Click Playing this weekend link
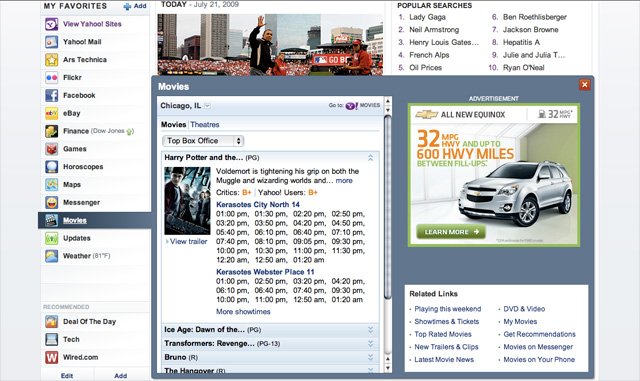 [448, 309]
